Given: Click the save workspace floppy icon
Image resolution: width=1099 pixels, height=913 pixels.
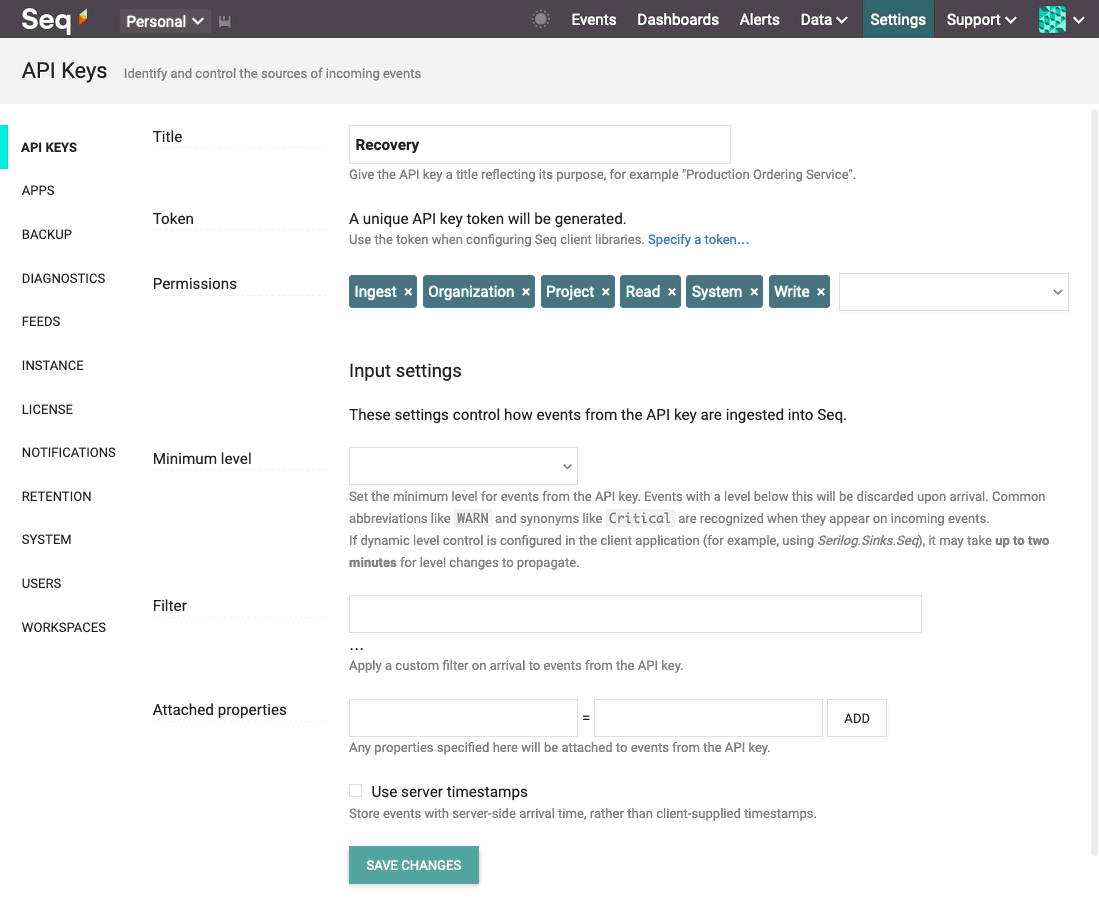Looking at the screenshot, I should tap(224, 22).
